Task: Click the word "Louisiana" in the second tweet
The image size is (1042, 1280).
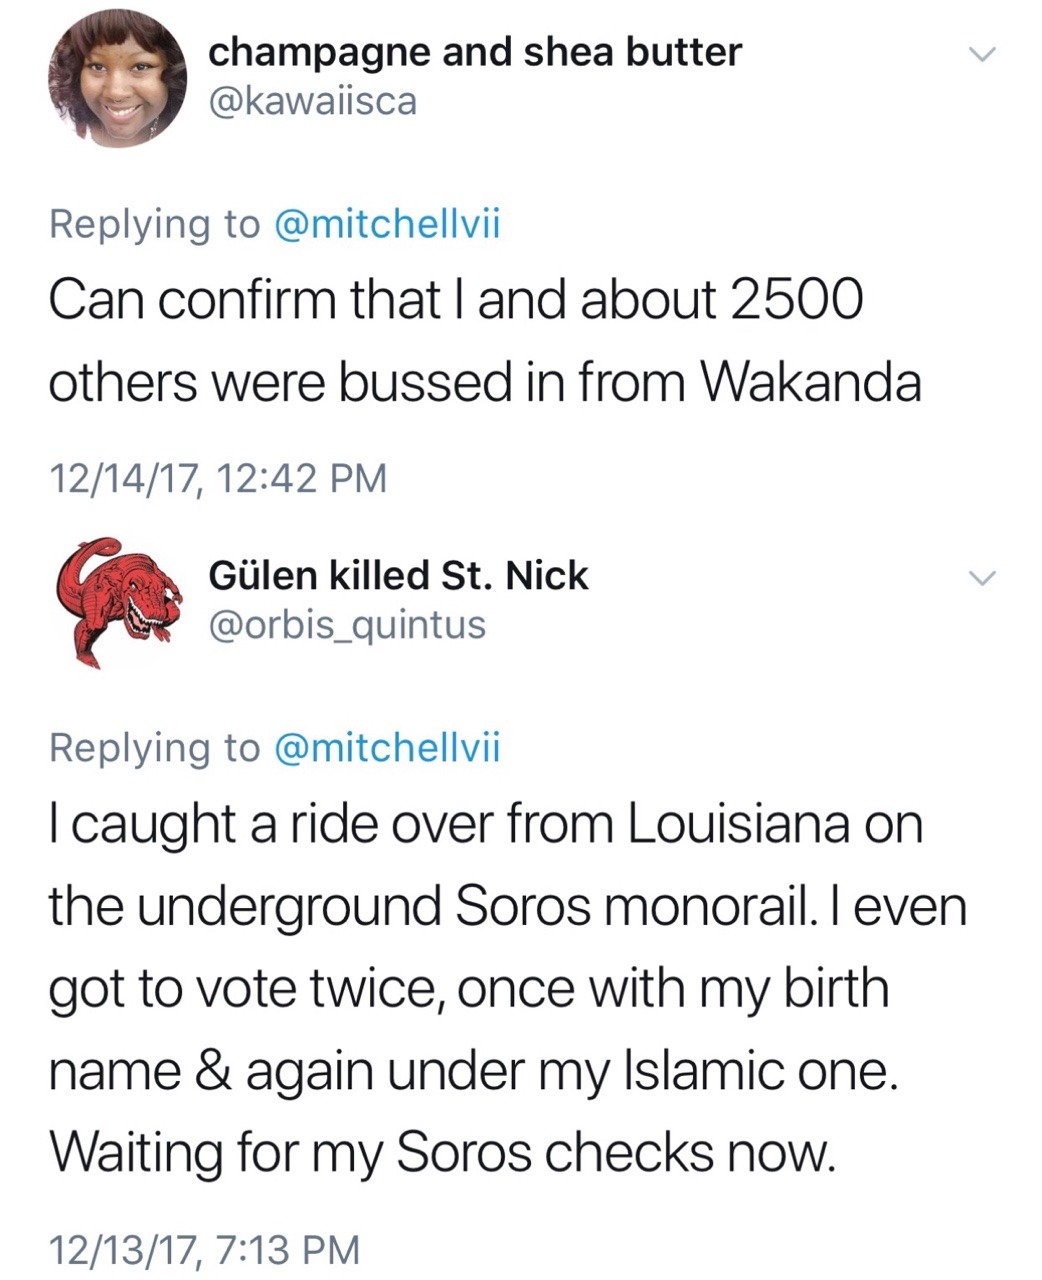Action: coord(738,824)
